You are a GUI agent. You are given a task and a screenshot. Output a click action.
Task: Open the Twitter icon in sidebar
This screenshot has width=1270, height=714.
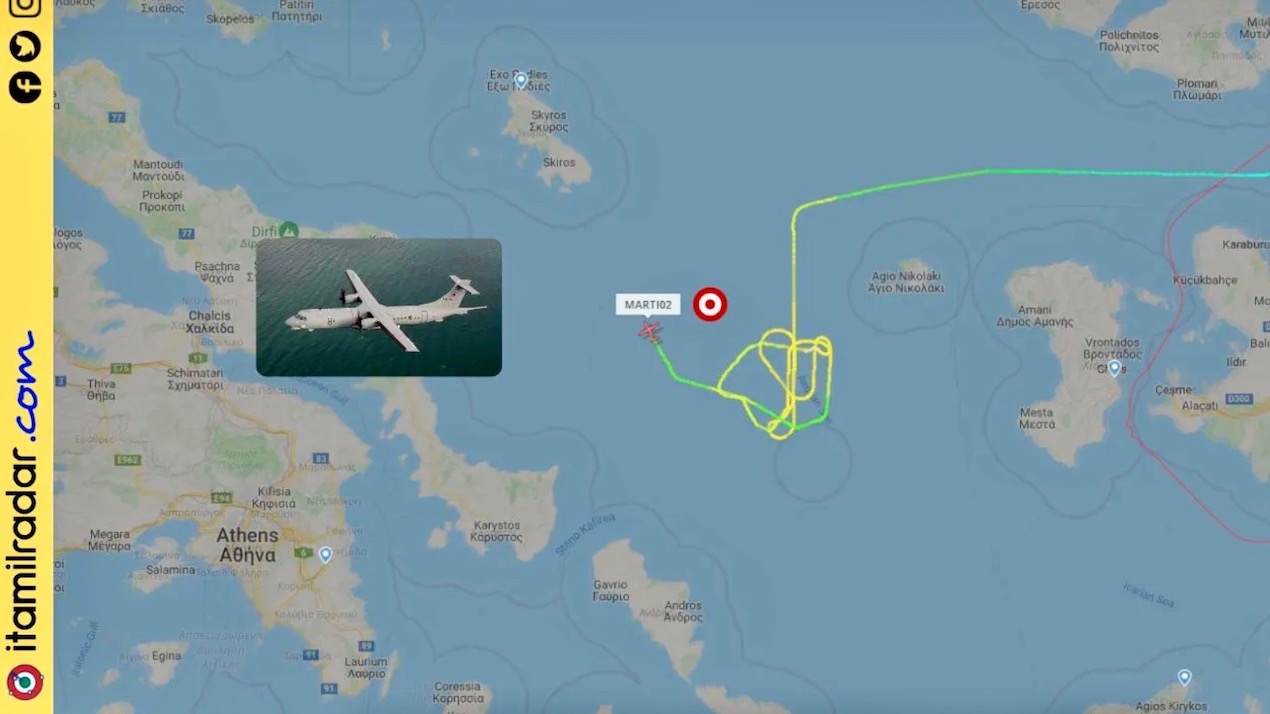[25, 46]
